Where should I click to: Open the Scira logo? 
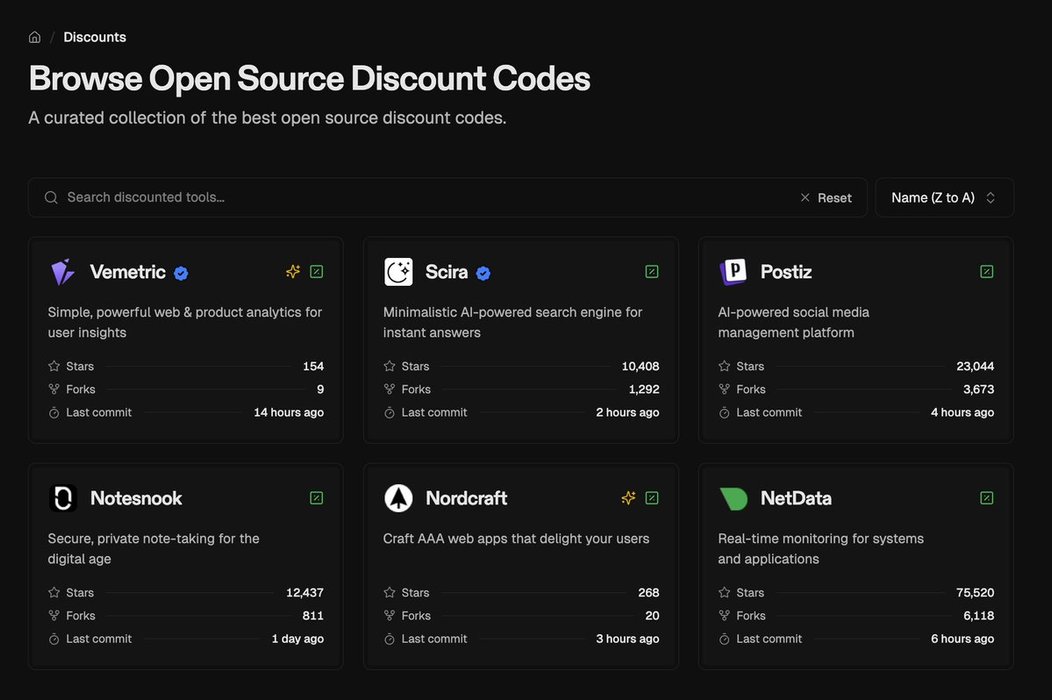pyautogui.click(x=399, y=272)
